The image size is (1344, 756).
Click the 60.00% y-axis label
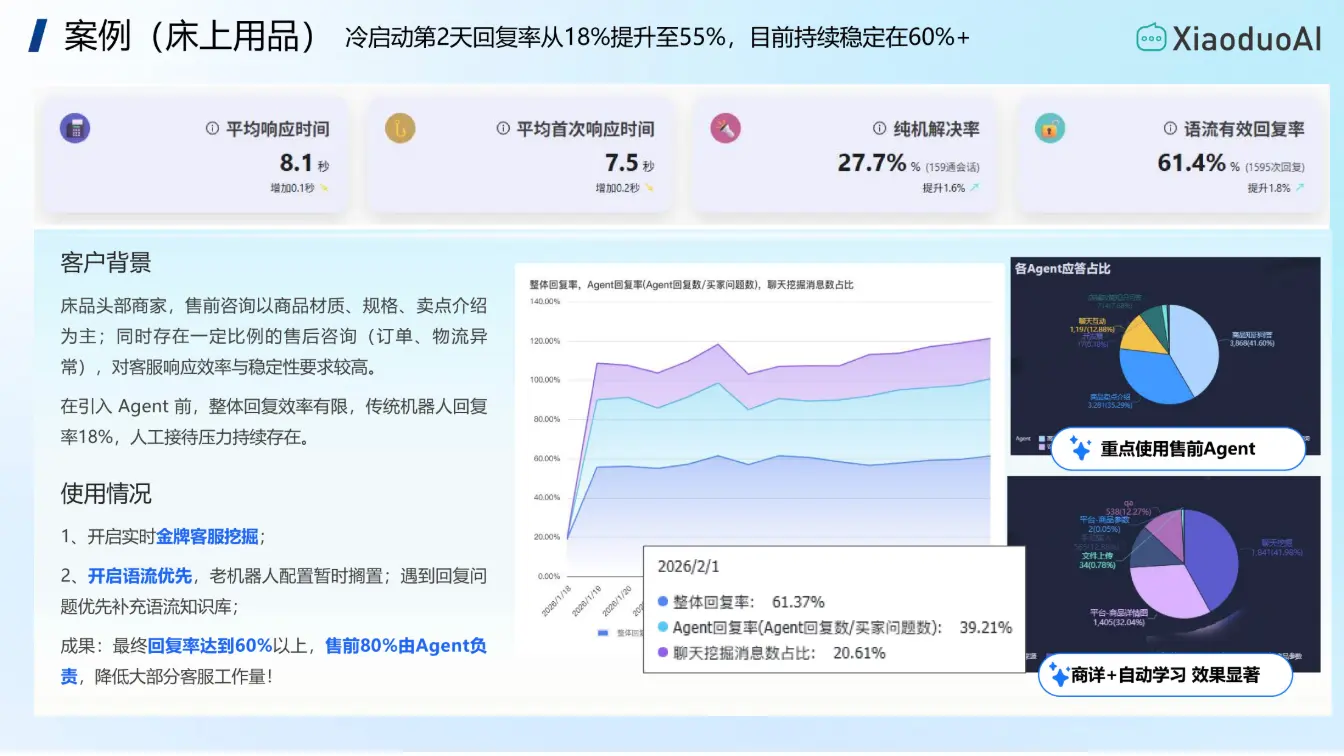tap(546, 458)
